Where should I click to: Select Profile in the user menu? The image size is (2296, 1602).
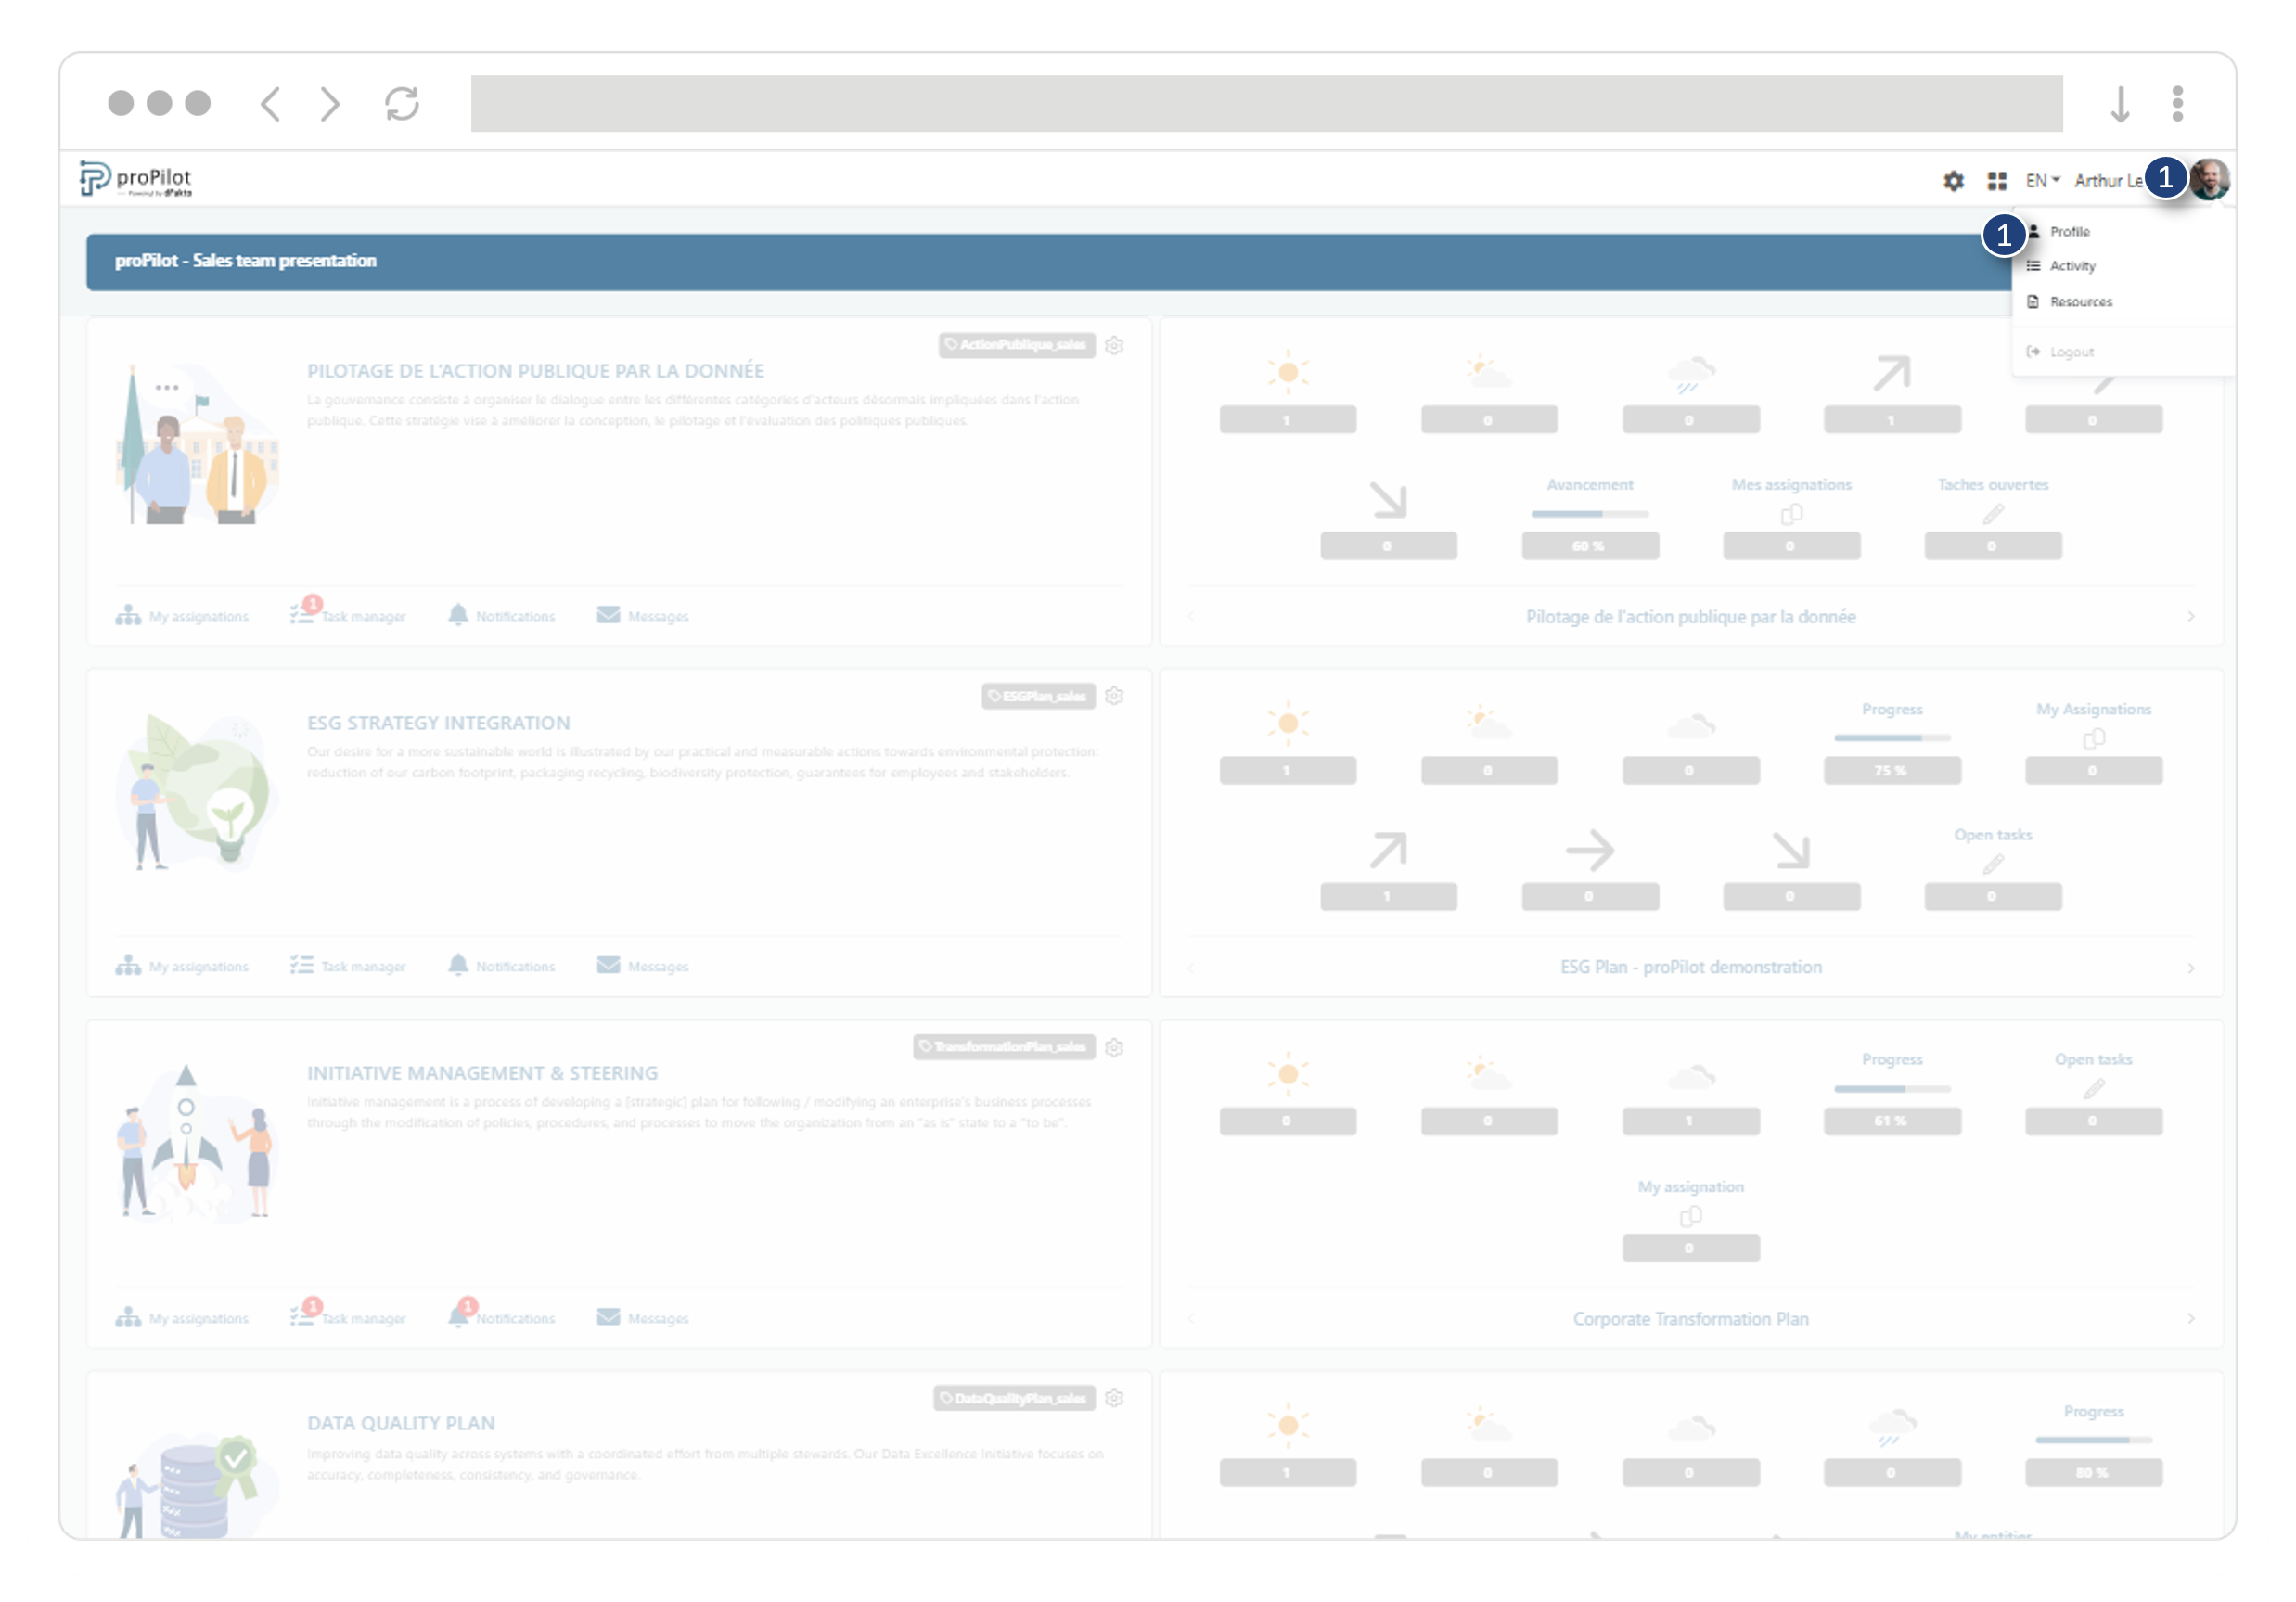pos(2069,231)
